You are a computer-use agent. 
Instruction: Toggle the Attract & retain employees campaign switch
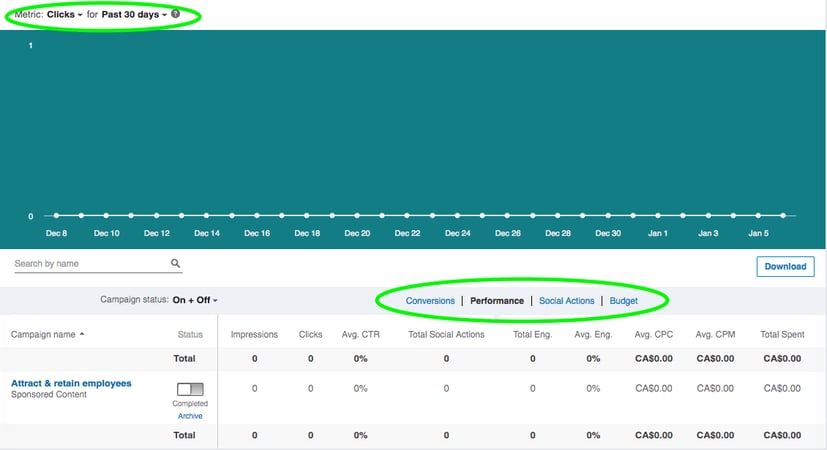click(190, 389)
